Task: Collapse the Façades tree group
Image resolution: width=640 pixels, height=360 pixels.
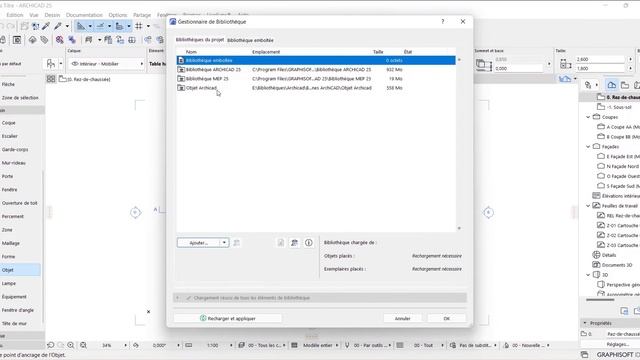Action: (x=588, y=147)
